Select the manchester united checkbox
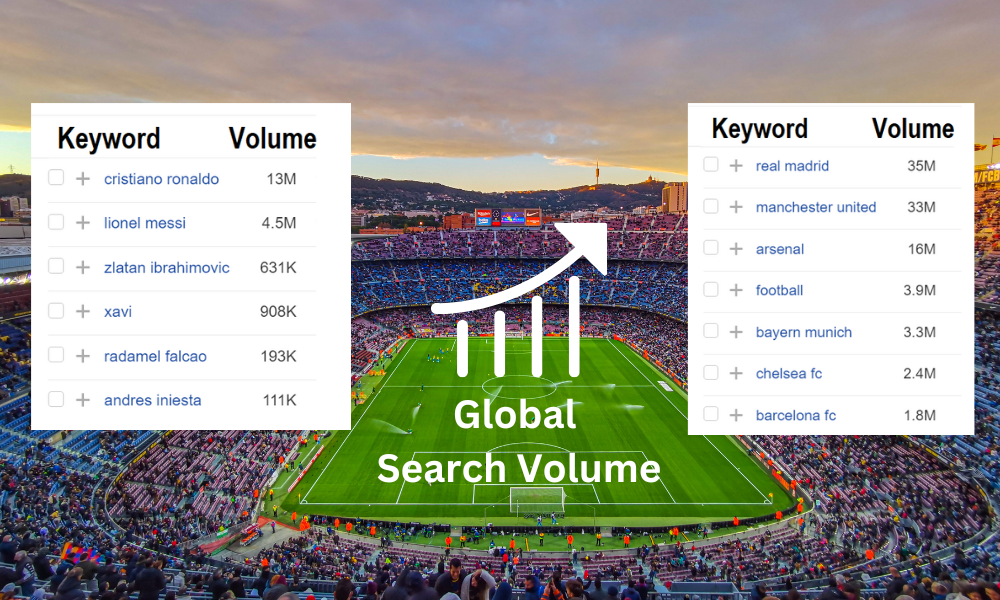This screenshot has height=600, width=1000. [x=710, y=206]
